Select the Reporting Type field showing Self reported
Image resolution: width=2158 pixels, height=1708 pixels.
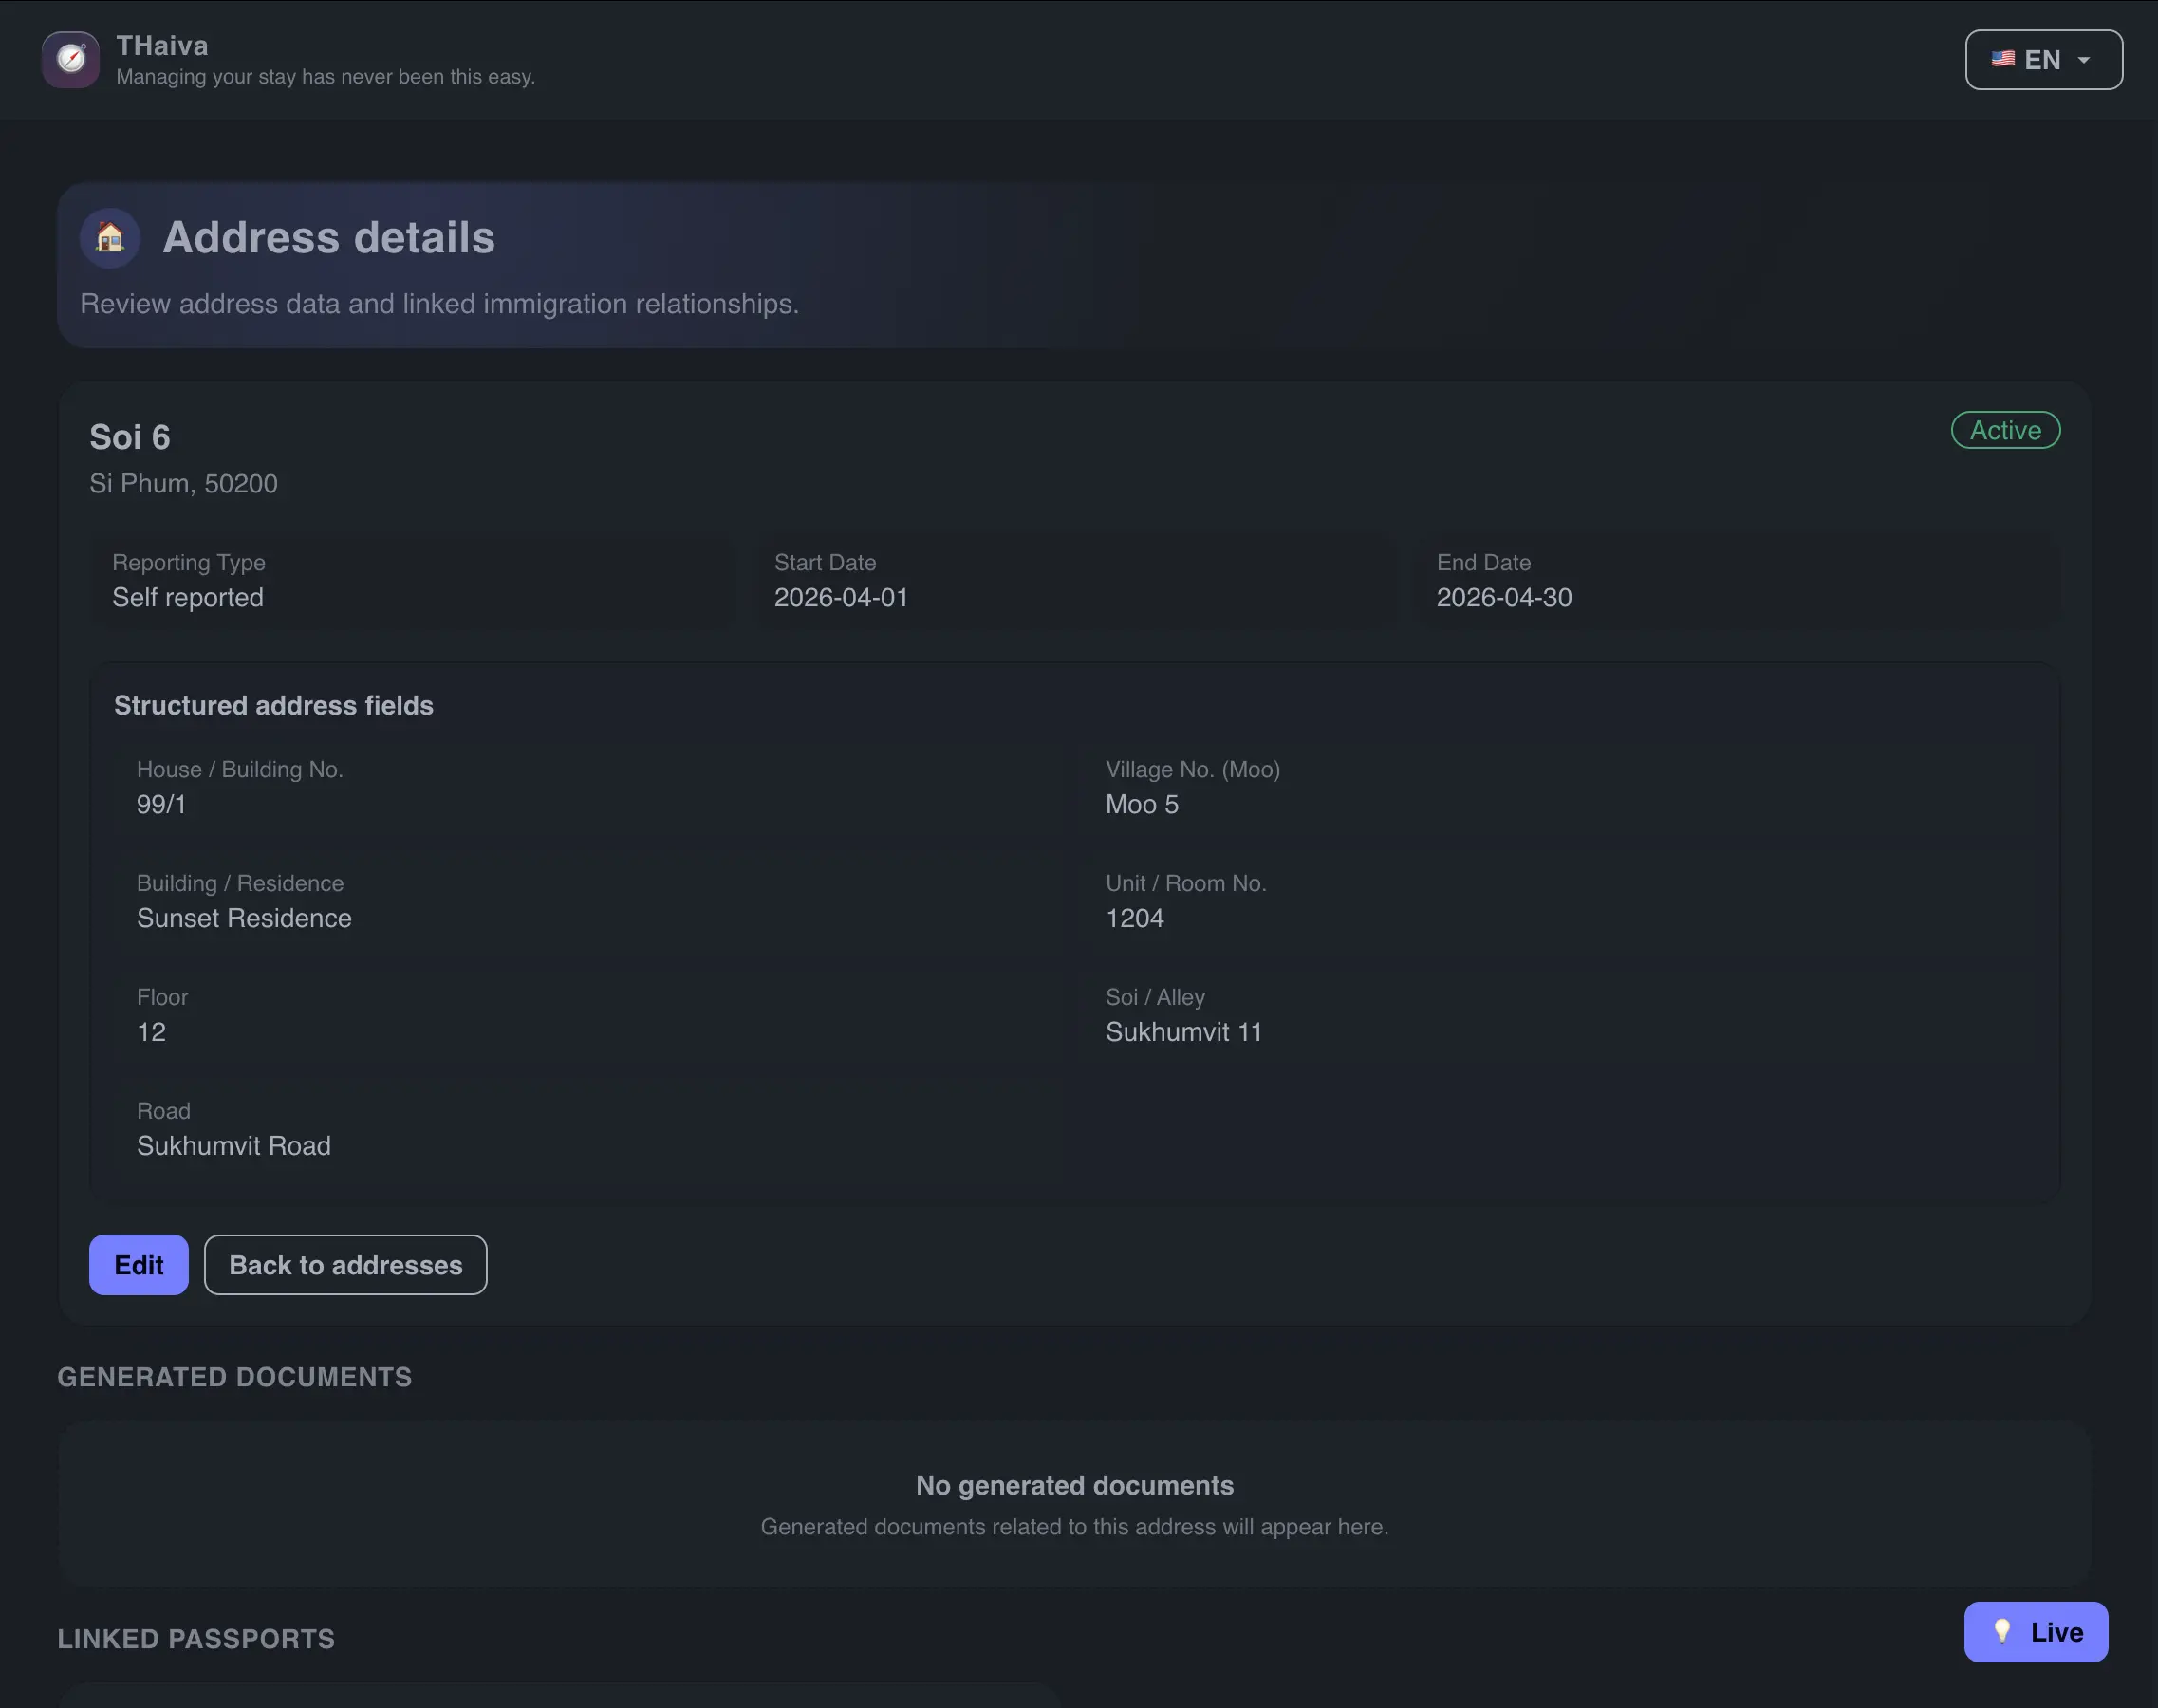pyautogui.click(x=188, y=597)
